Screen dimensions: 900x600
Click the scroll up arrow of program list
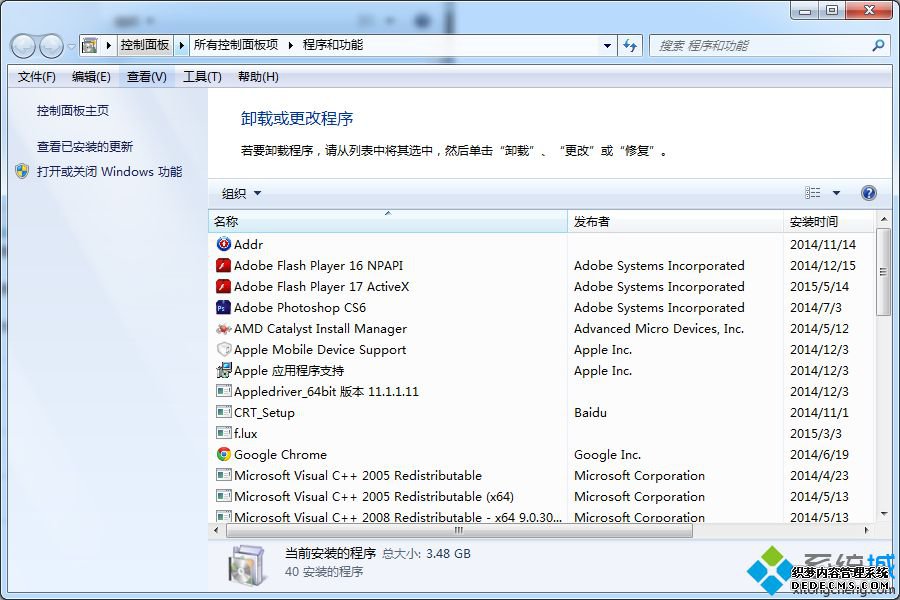(x=883, y=219)
